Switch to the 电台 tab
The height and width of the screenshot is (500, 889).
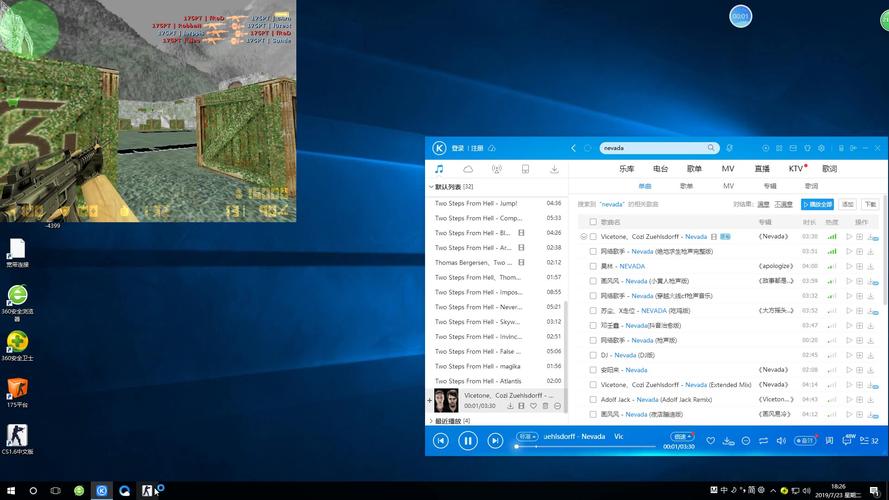click(661, 169)
